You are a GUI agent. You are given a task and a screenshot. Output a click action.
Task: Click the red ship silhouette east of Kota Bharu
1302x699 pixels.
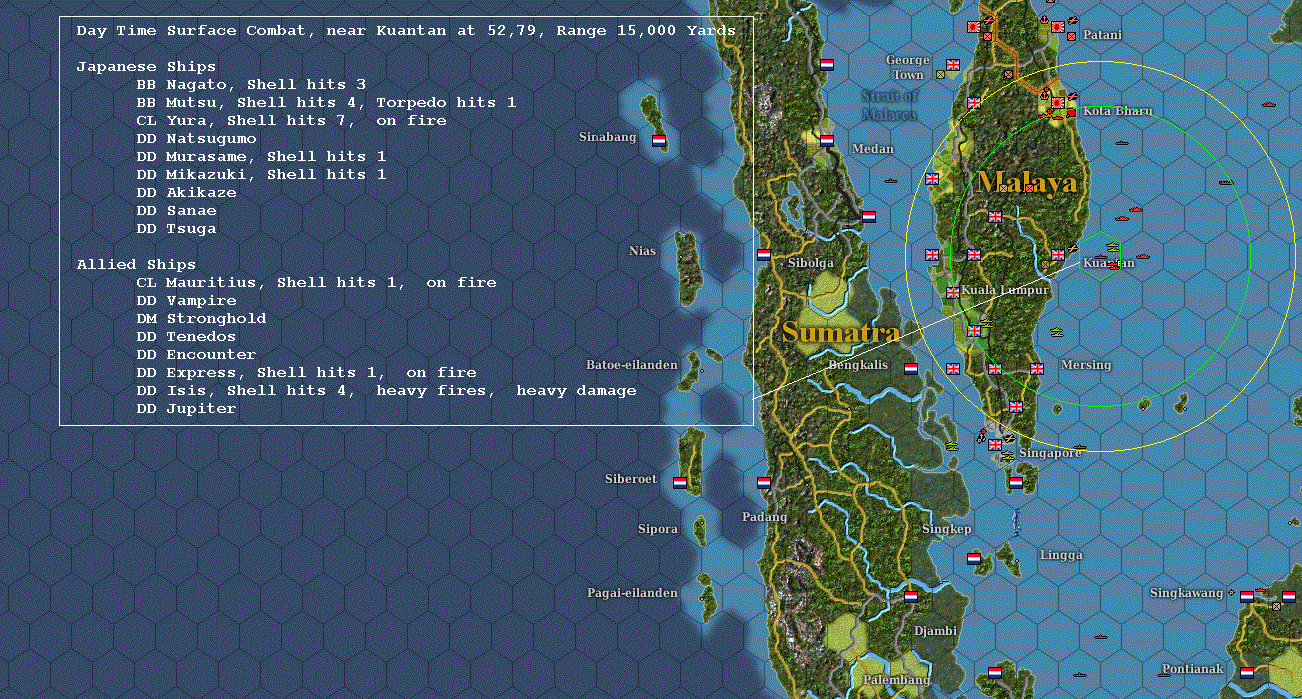click(1268, 104)
